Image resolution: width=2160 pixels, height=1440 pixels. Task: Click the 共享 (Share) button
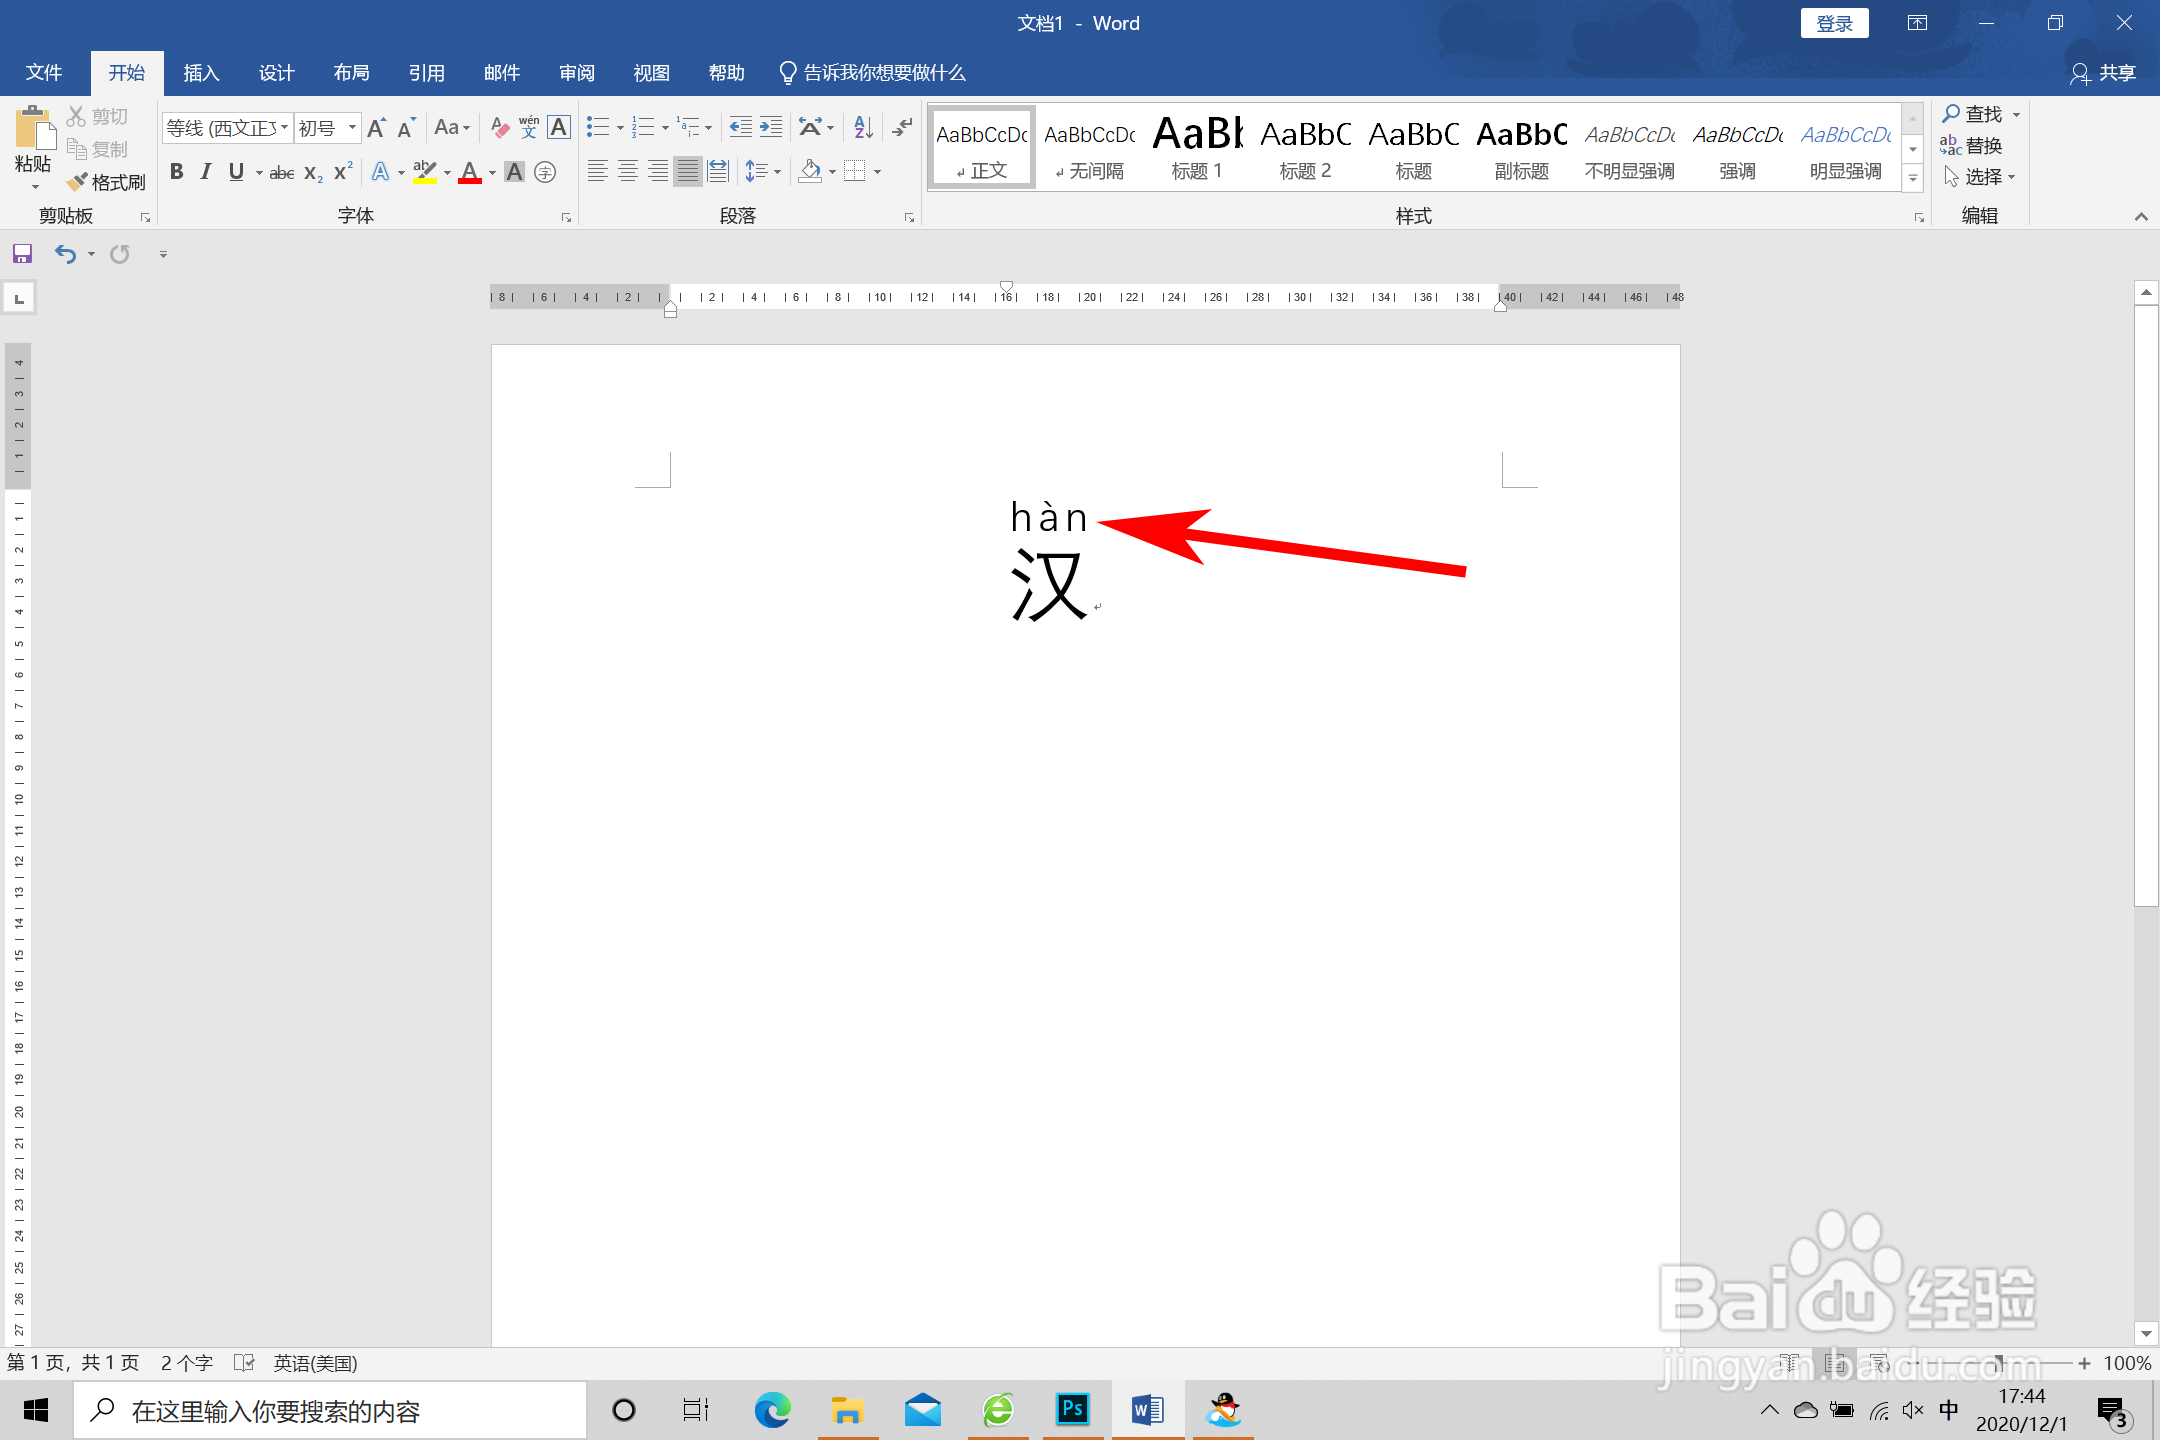[2103, 73]
